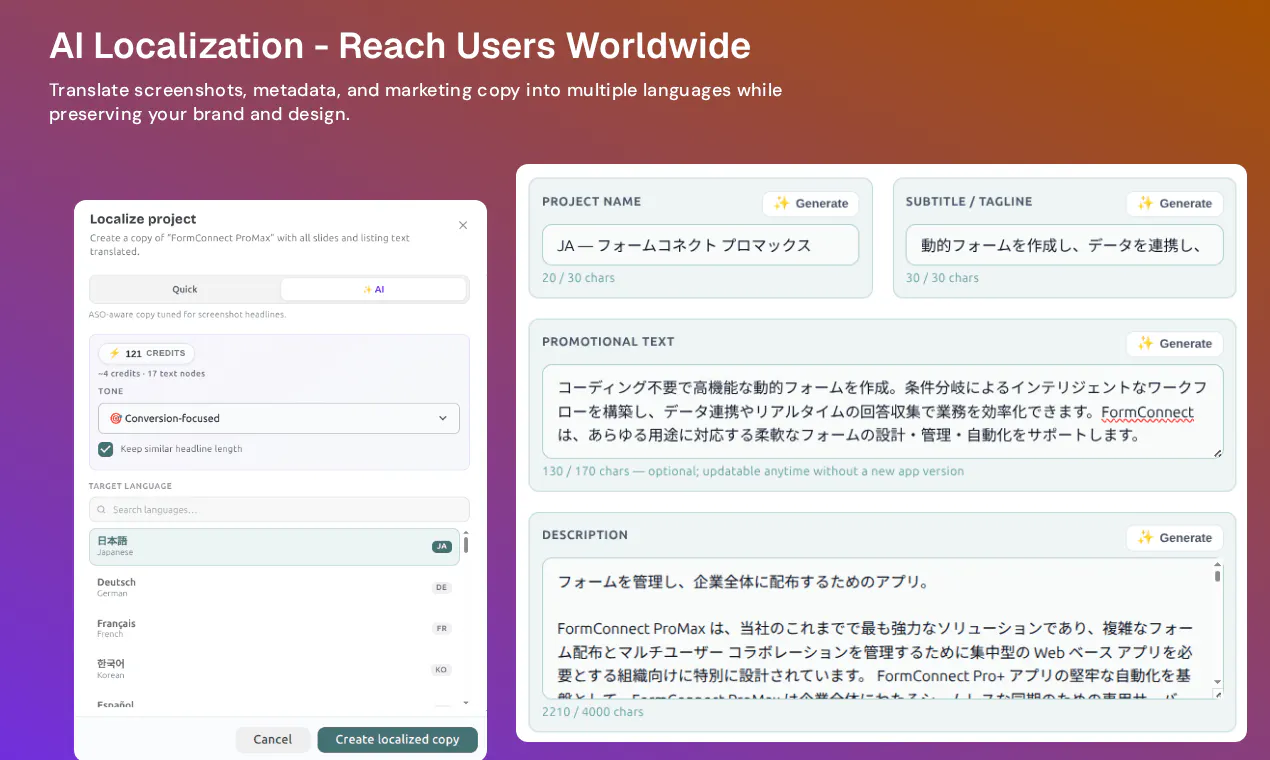Generate the Subtitle / Tagline with AI
Viewport: 1270px width, 760px height.
pyautogui.click(x=1174, y=203)
